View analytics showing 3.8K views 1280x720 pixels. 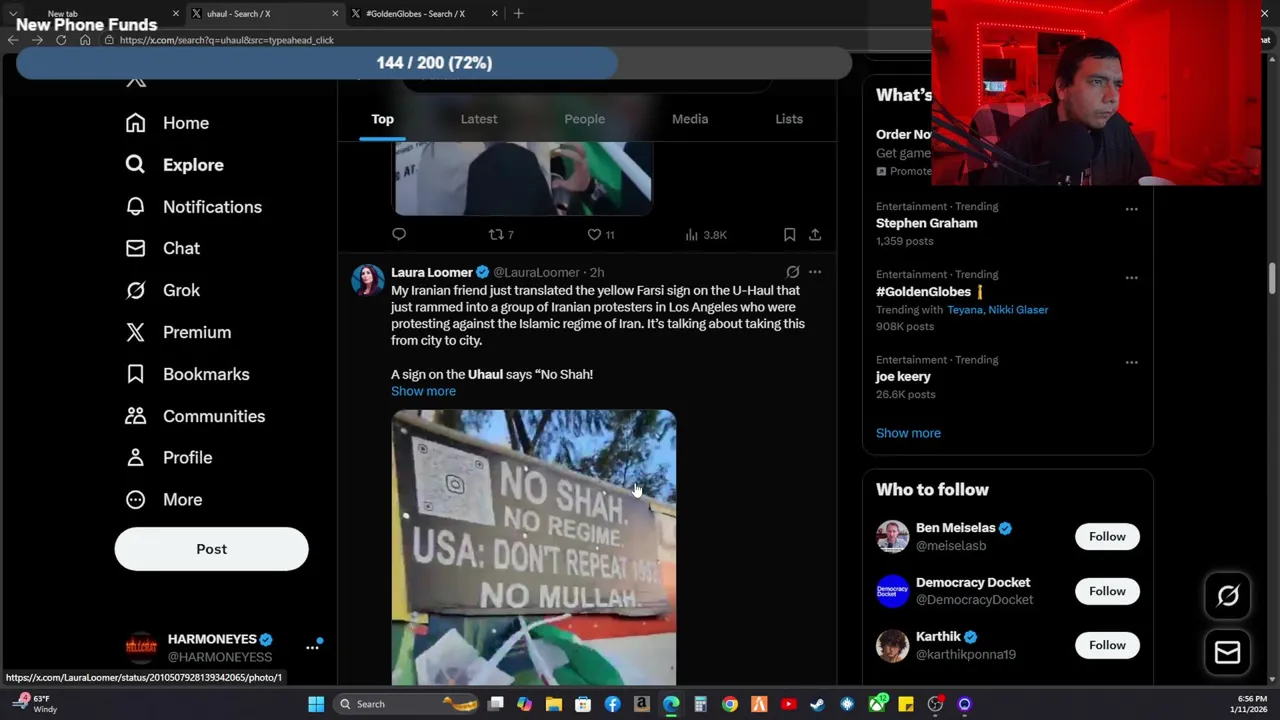pos(706,234)
